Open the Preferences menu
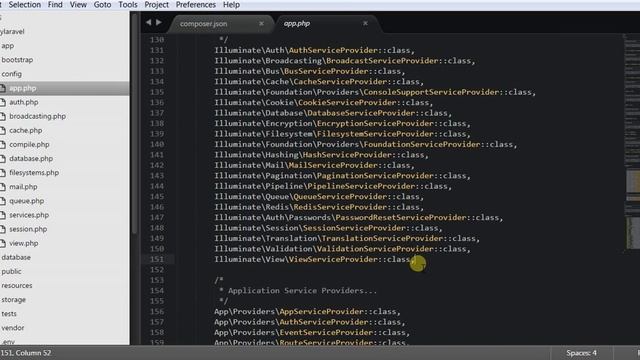The width and height of the screenshot is (640, 360). (196, 5)
